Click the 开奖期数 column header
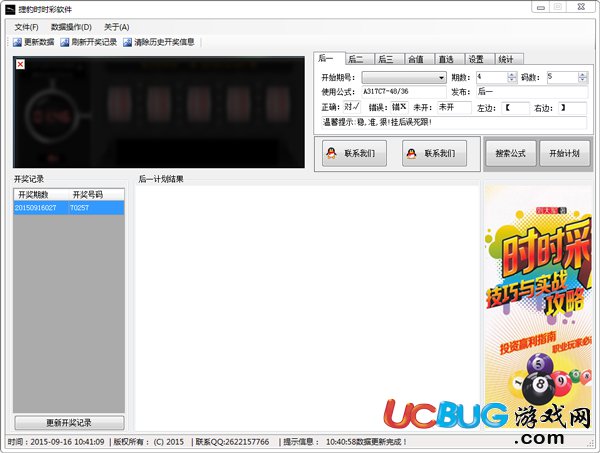 pos(41,195)
